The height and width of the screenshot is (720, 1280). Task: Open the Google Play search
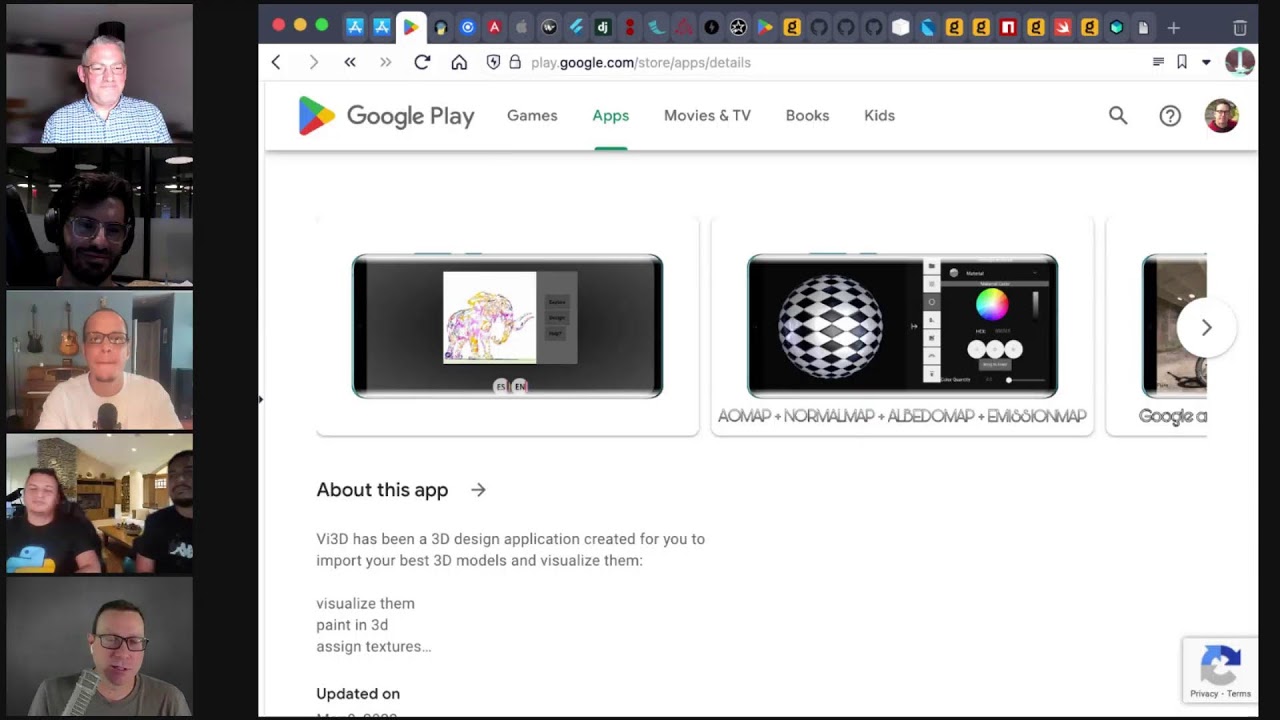click(x=1118, y=116)
